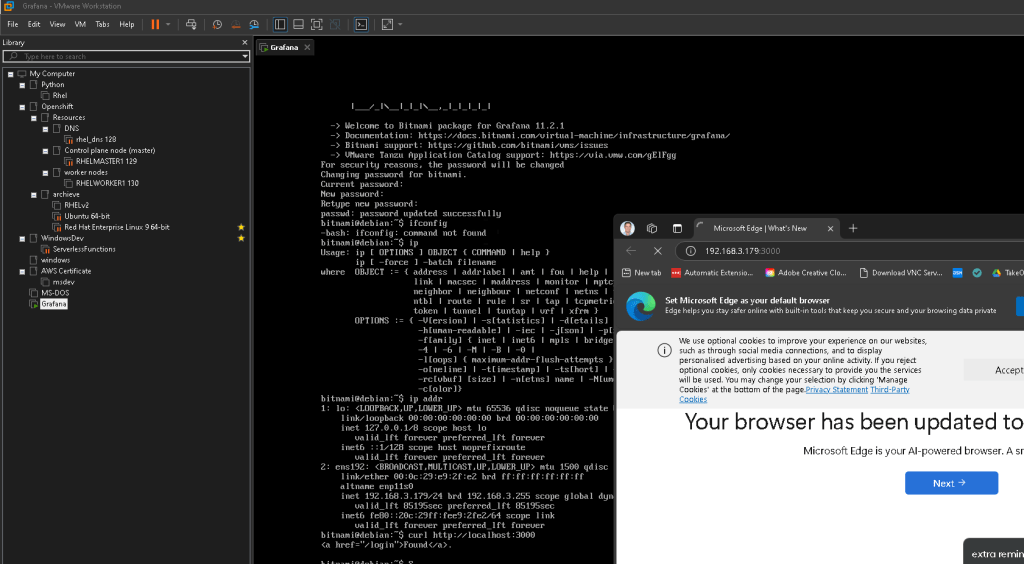Open the Library search dropdown arrow
1024x564 pixels.
(245, 56)
